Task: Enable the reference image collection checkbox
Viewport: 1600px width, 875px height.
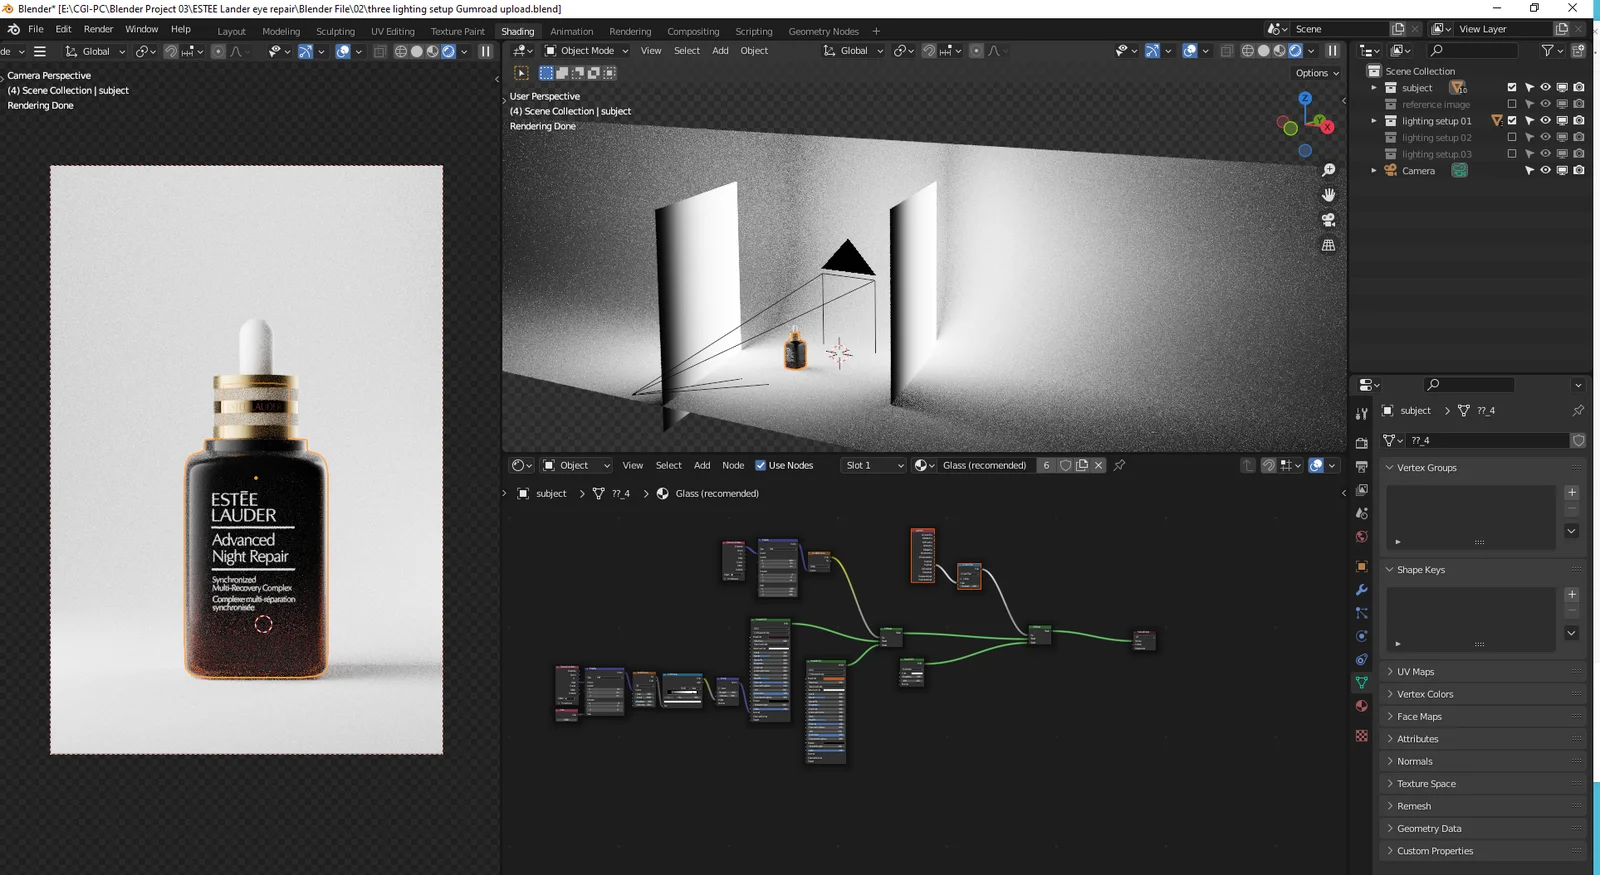Action: [x=1512, y=104]
